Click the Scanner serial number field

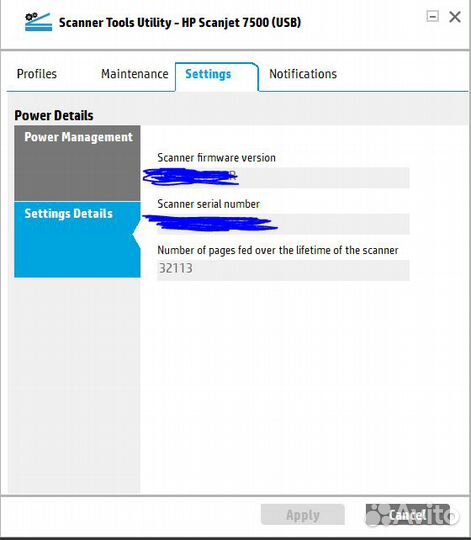coord(283,224)
